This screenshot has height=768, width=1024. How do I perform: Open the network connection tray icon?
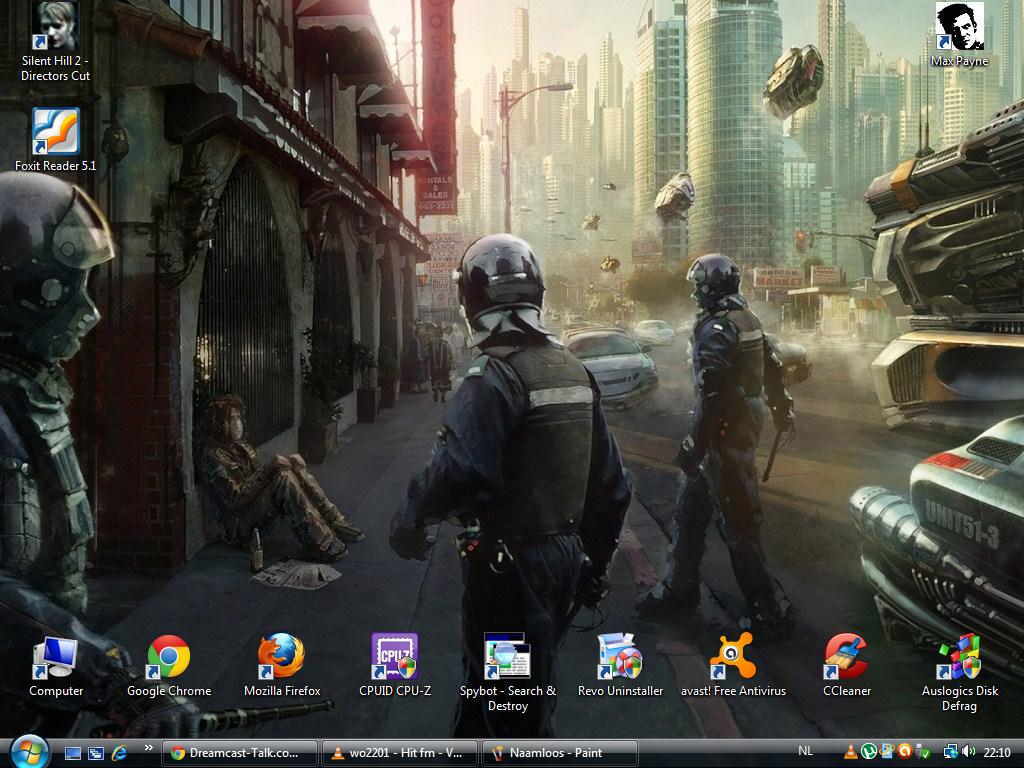950,752
